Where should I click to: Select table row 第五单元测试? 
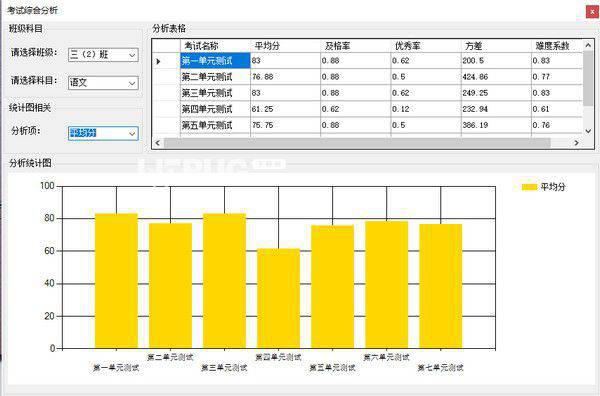pos(367,125)
